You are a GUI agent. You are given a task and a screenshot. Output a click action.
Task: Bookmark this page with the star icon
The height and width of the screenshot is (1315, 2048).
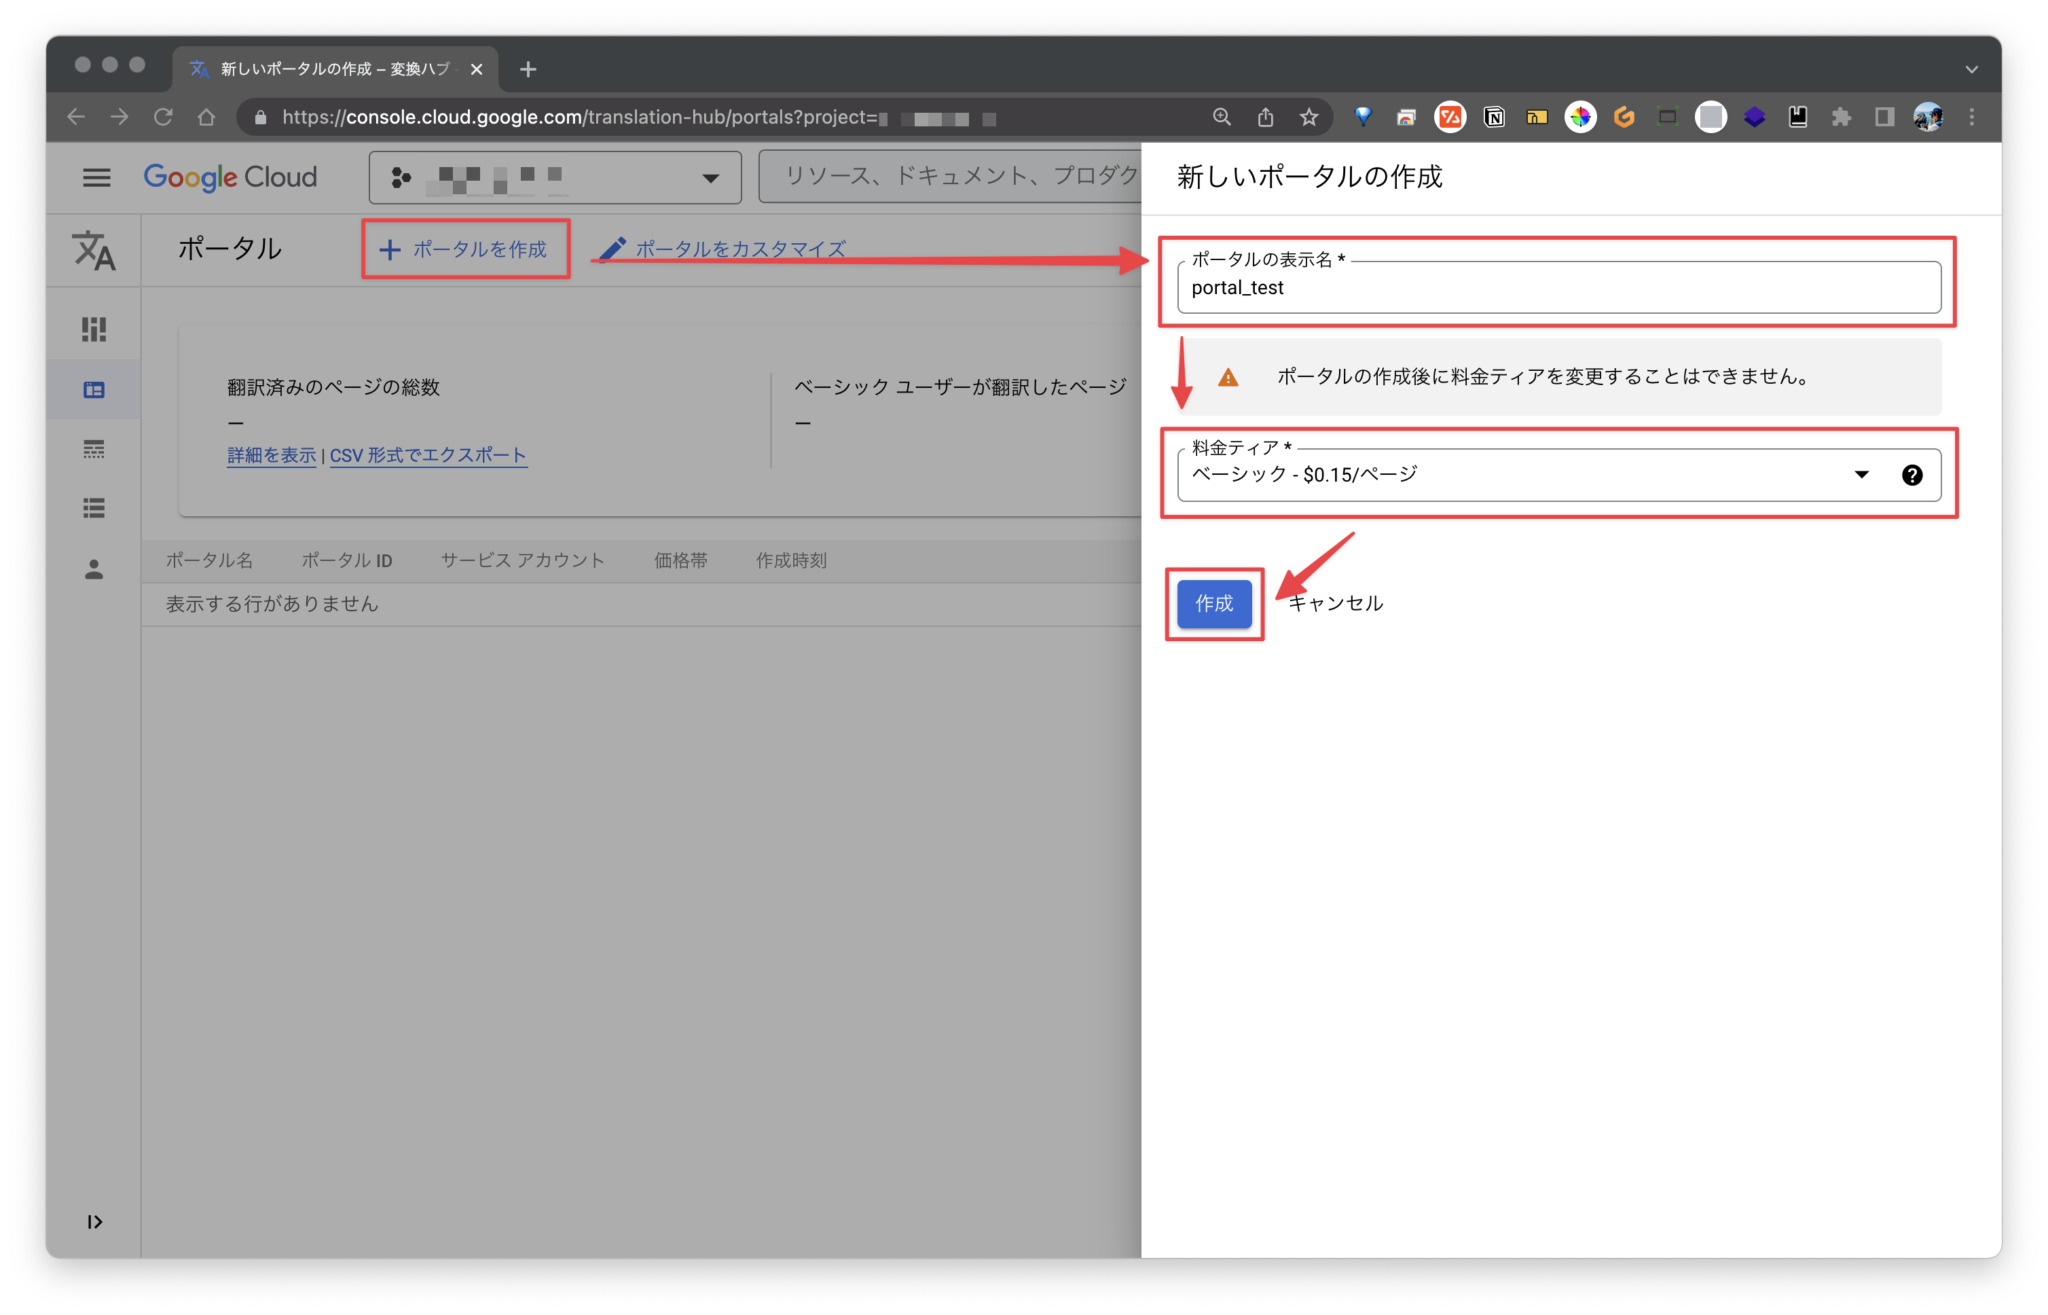coord(1308,117)
